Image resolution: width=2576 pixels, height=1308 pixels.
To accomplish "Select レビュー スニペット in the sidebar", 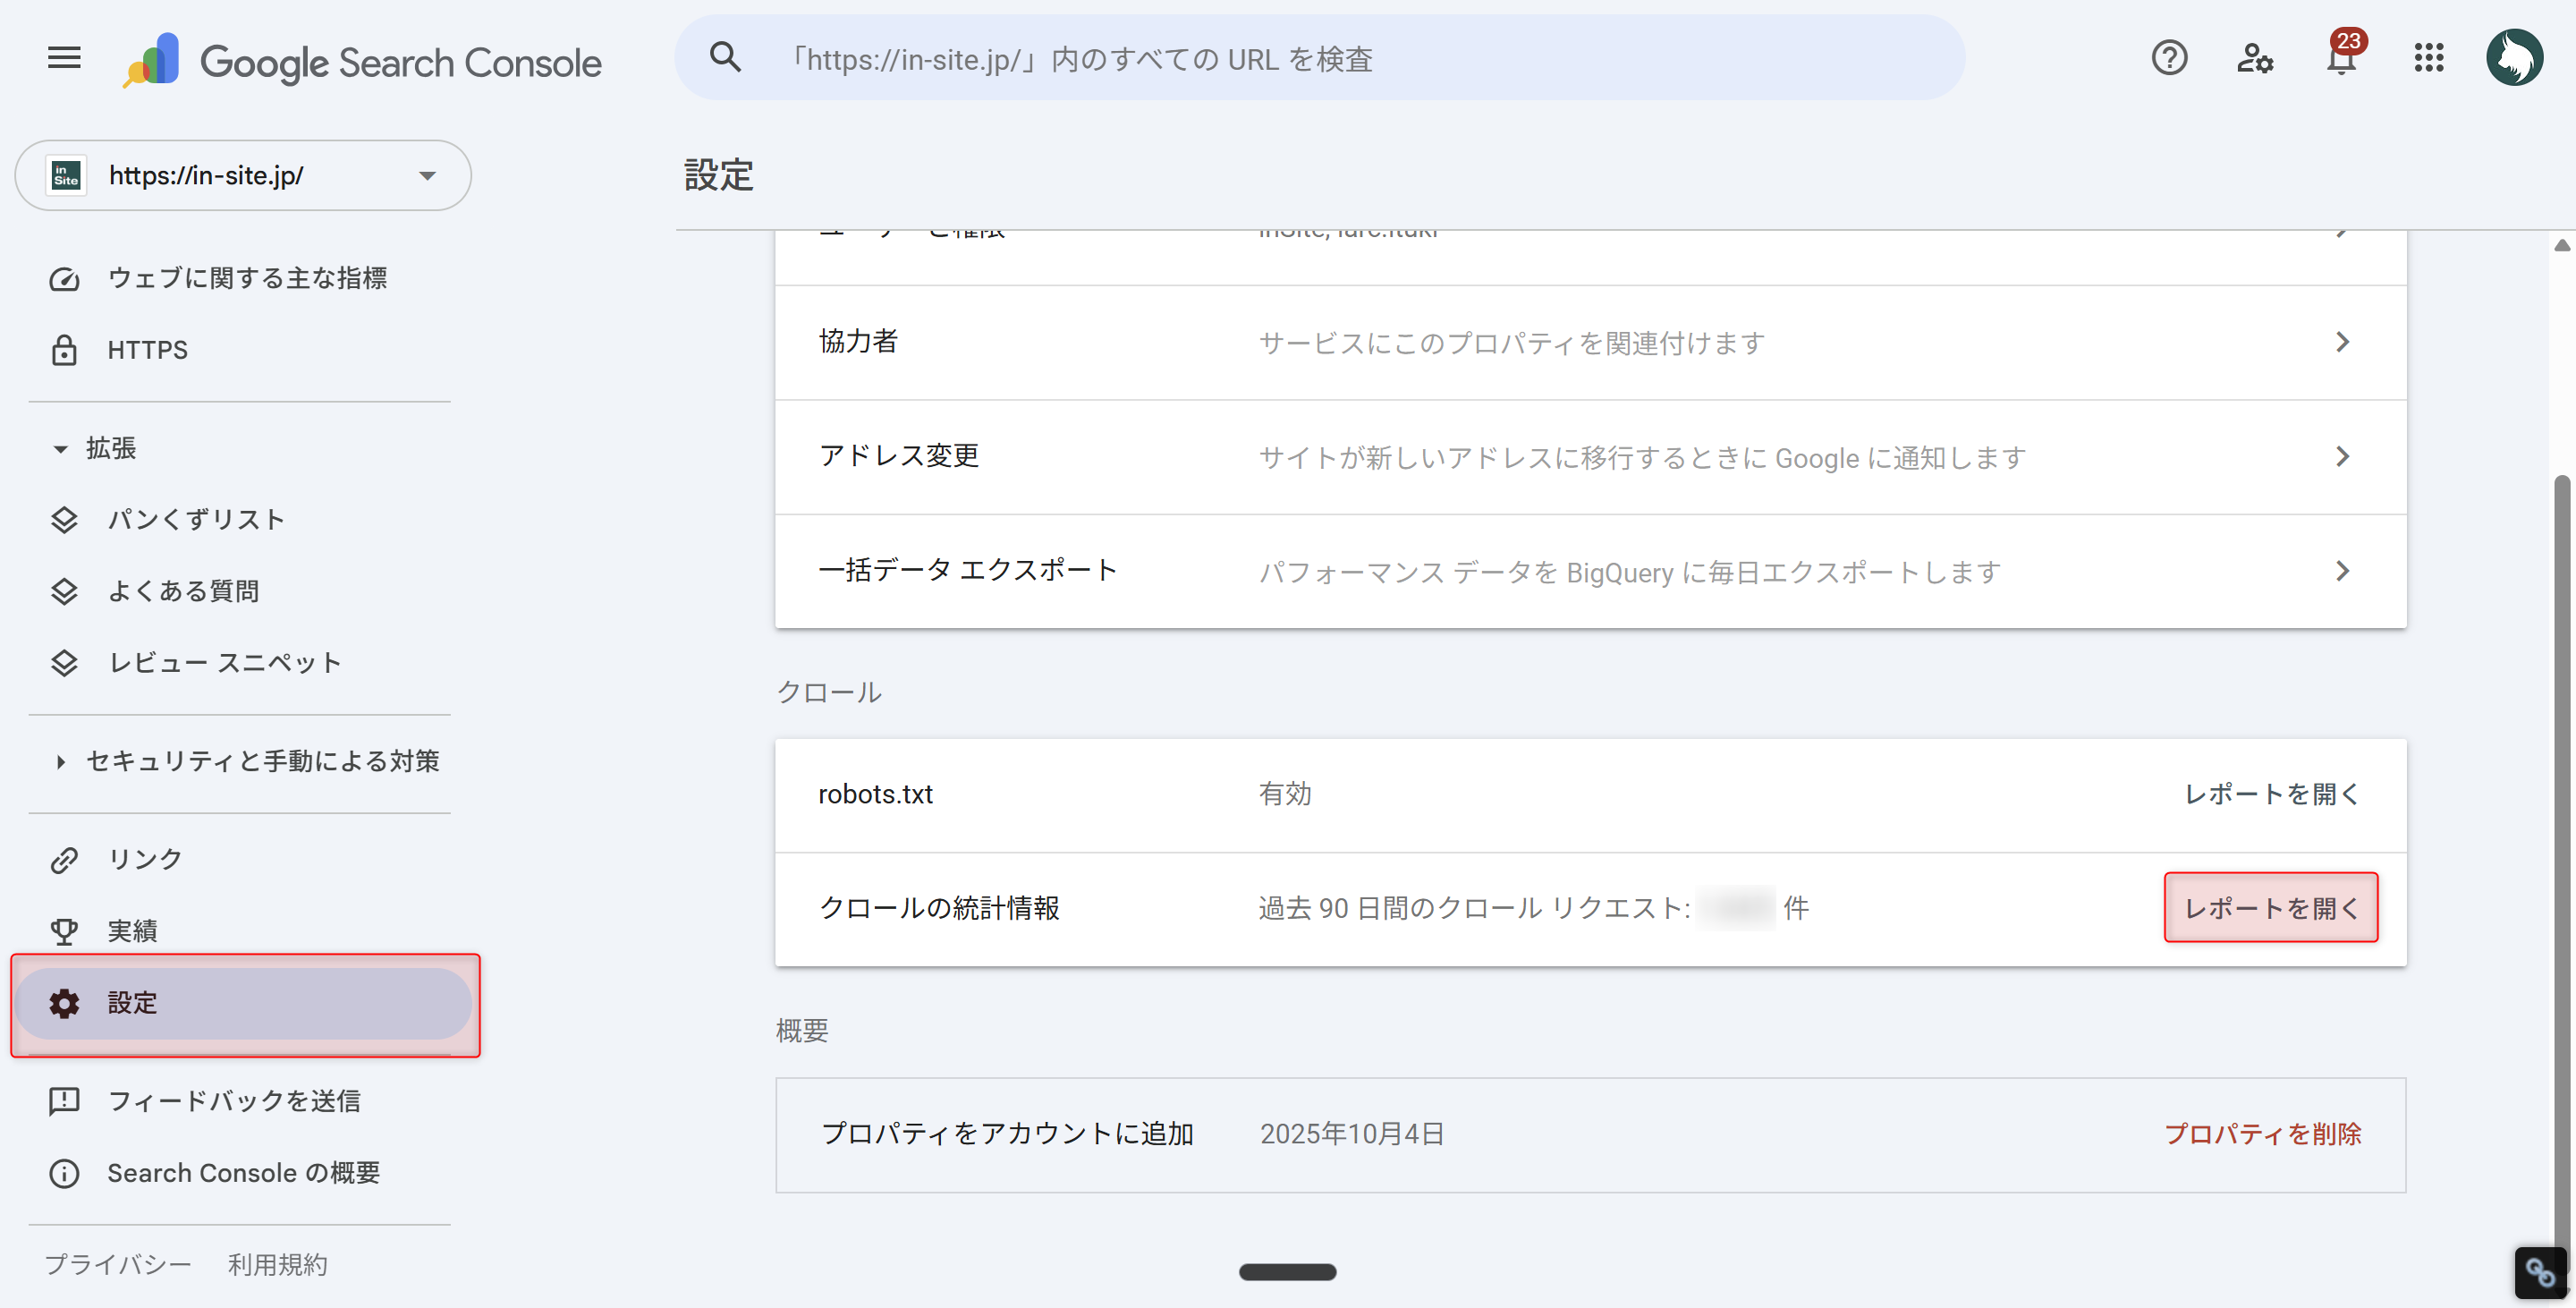I will click(x=223, y=661).
